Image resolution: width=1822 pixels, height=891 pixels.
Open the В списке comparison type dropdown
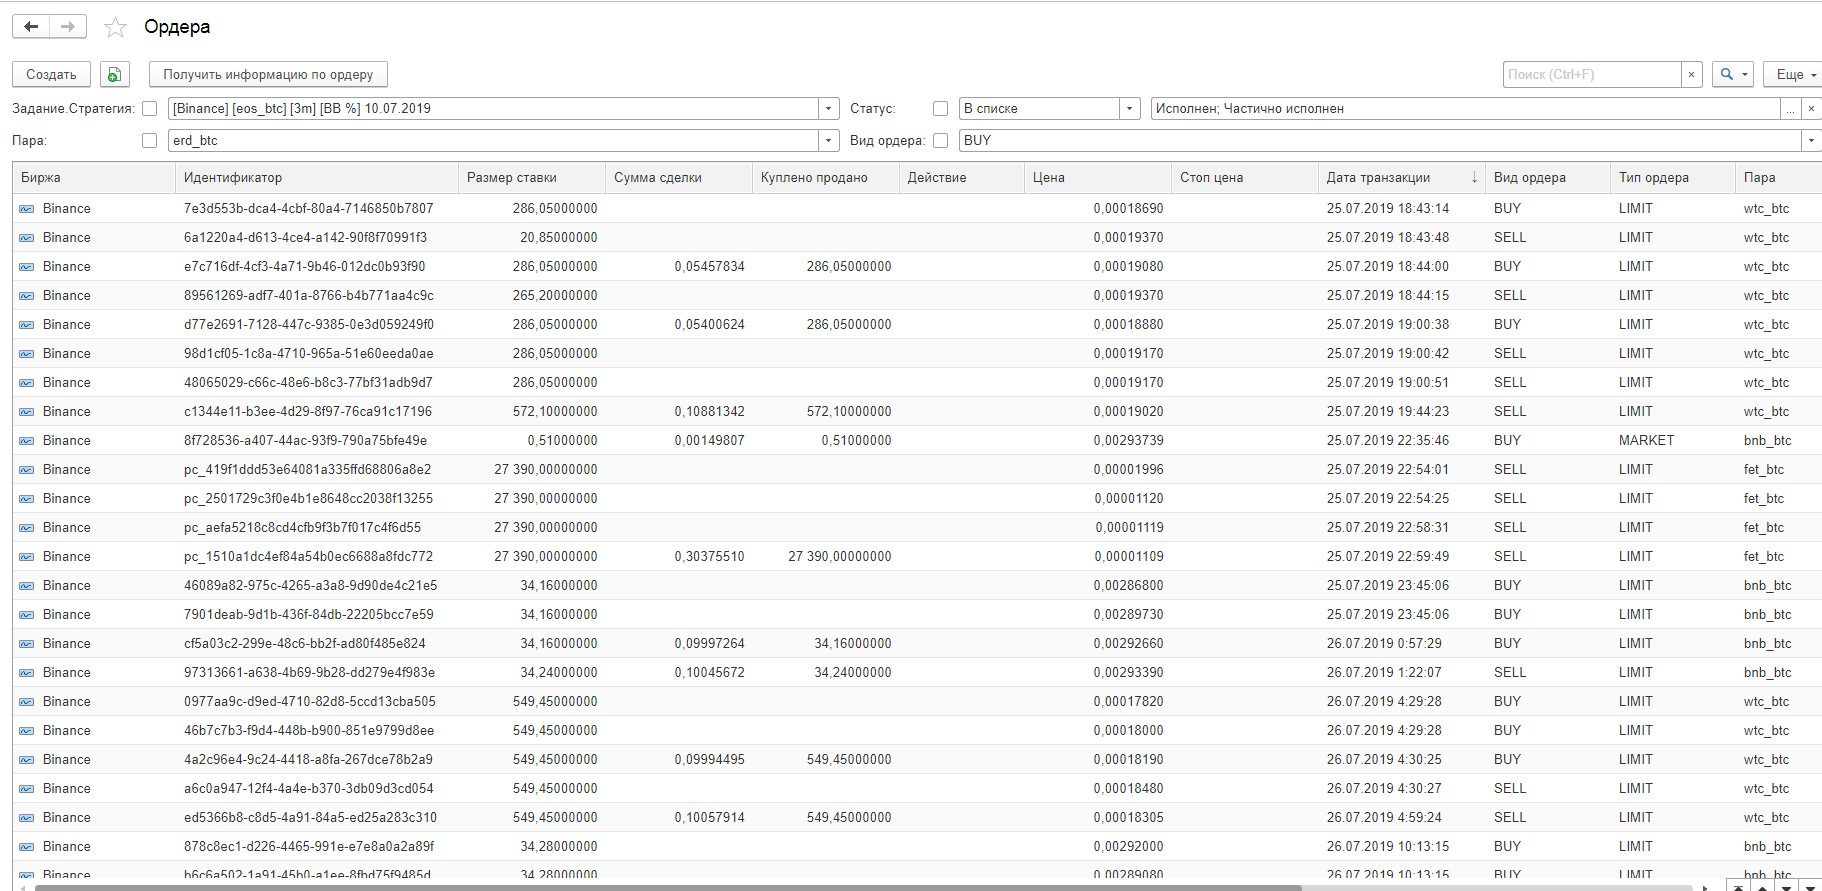point(1129,109)
